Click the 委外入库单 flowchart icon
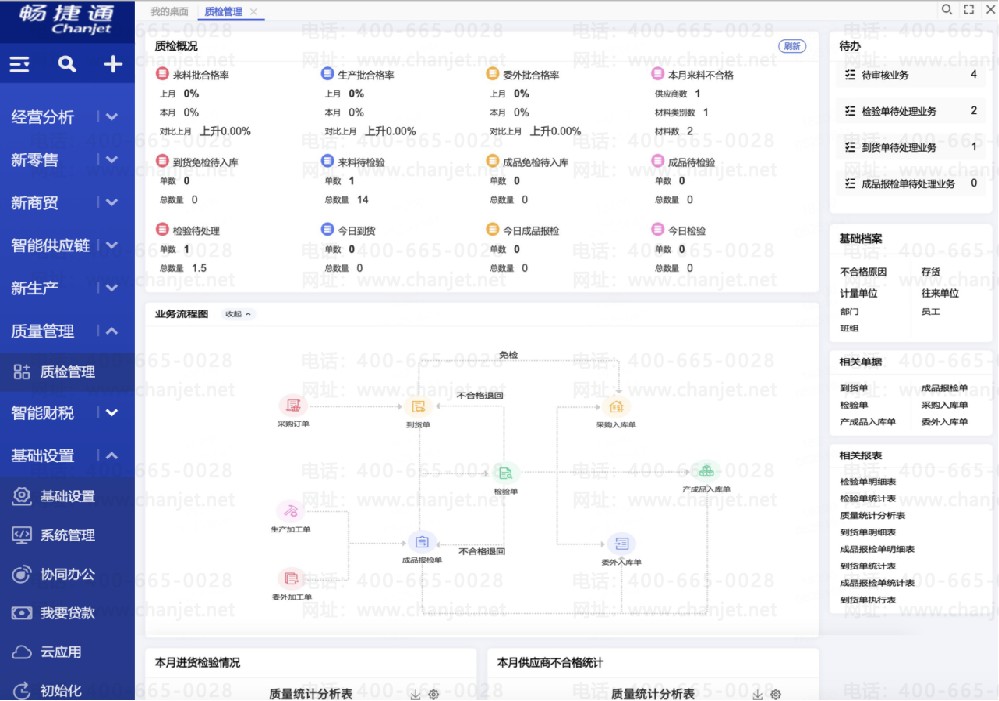 (x=620, y=543)
